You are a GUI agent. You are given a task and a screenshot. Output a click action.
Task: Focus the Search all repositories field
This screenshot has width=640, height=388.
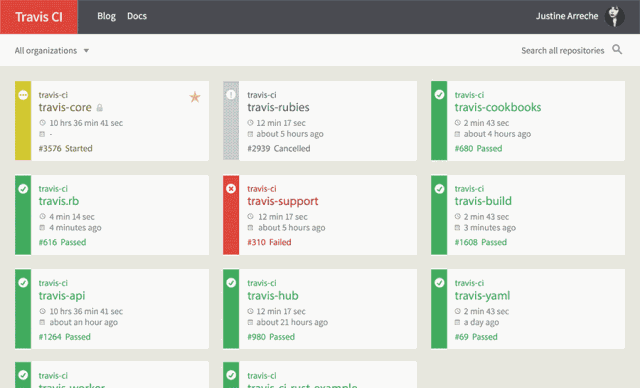tap(562, 51)
